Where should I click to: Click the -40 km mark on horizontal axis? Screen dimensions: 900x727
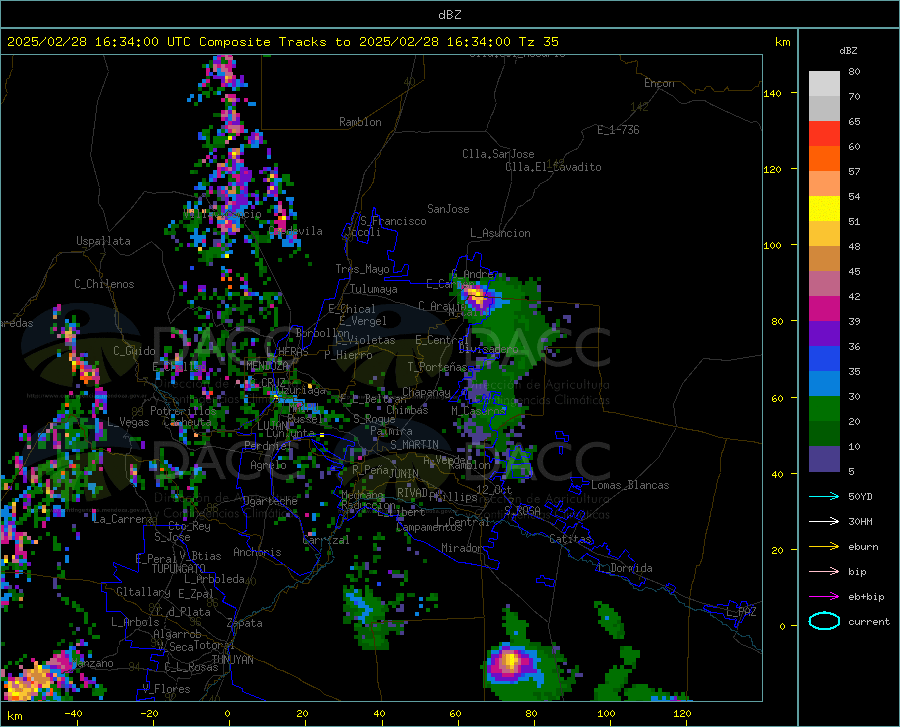pos(73,713)
